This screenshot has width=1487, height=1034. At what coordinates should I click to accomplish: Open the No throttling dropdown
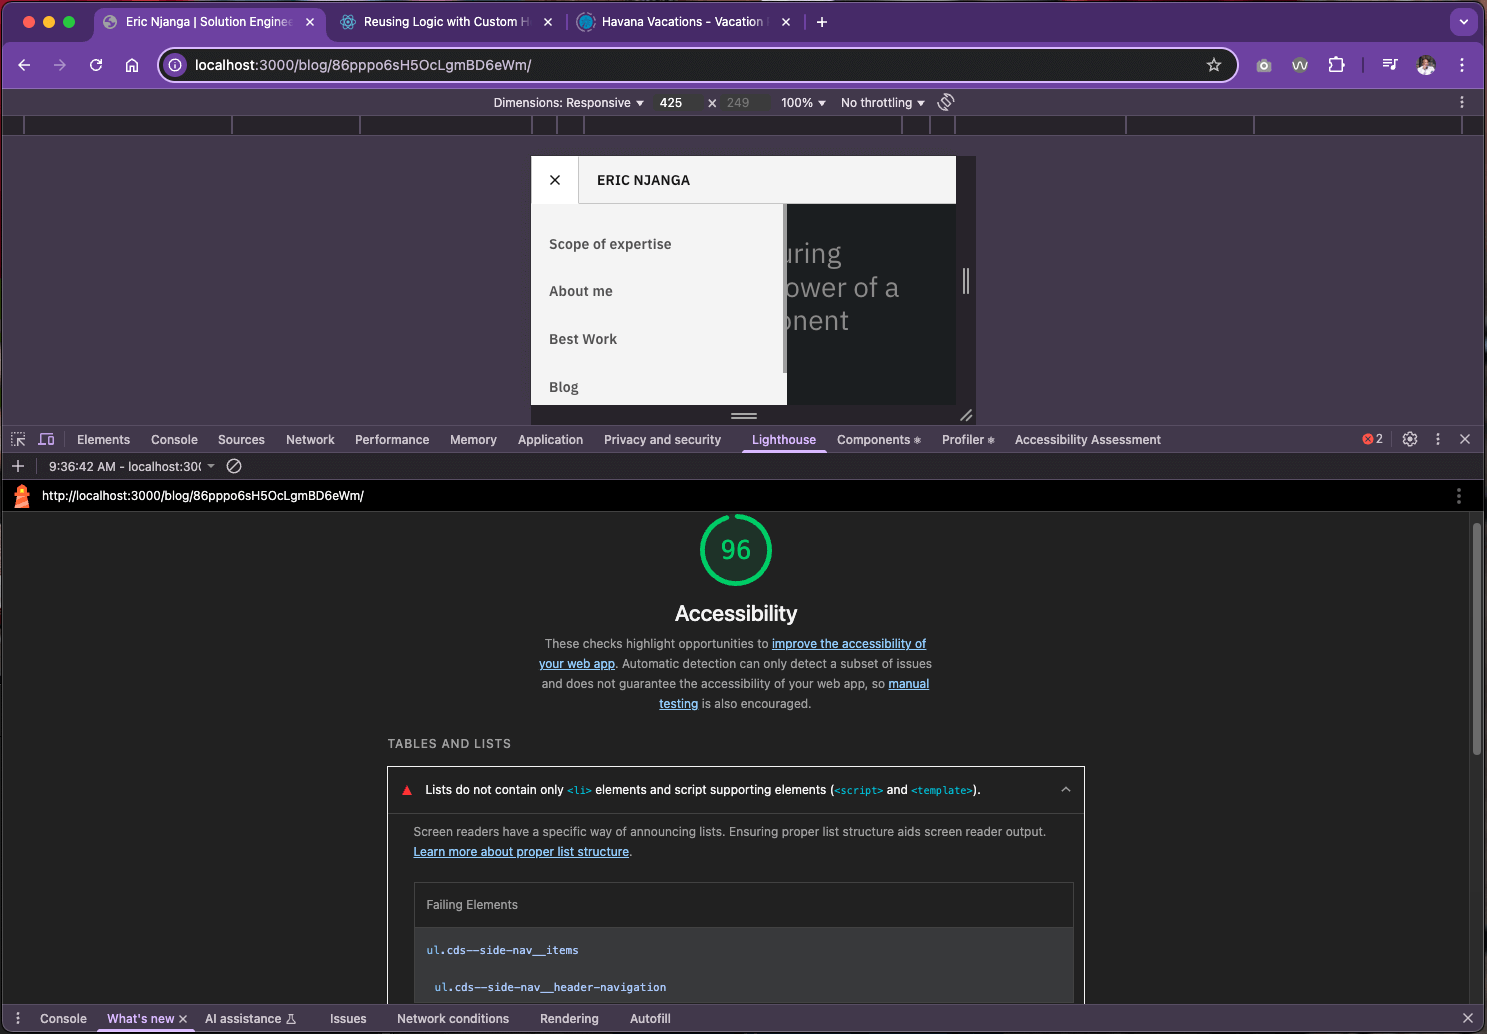(880, 102)
